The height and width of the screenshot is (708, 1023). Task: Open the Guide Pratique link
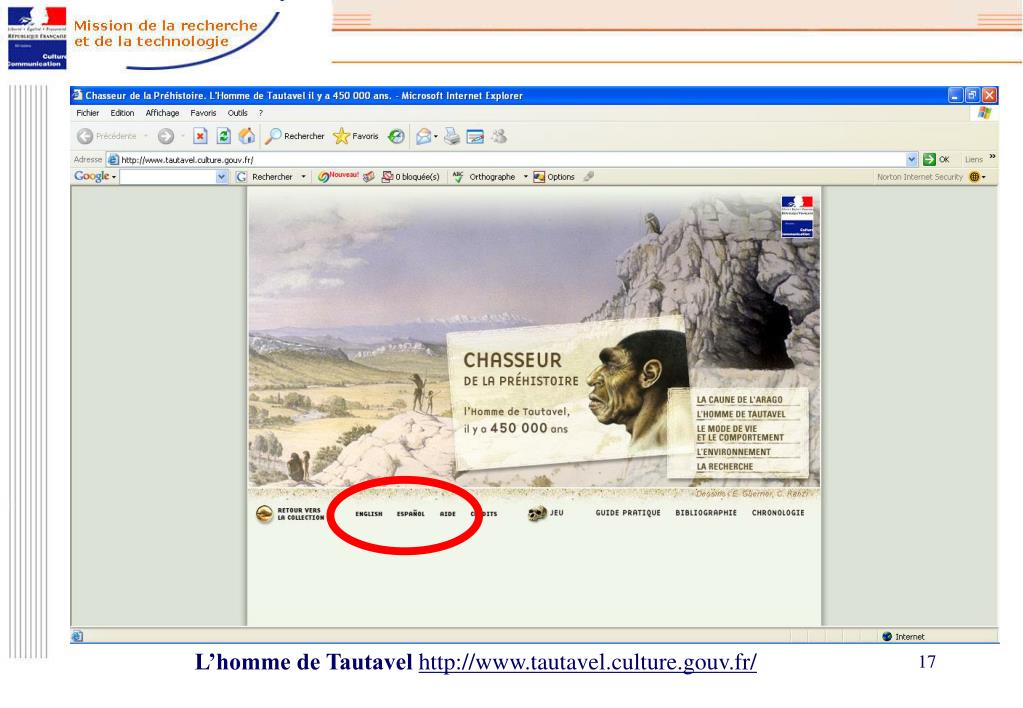pos(628,513)
